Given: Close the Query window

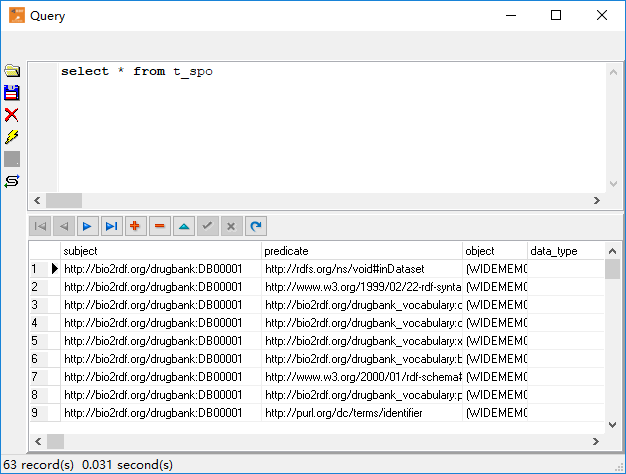Looking at the screenshot, I should pyautogui.click(x=602, y=16).
